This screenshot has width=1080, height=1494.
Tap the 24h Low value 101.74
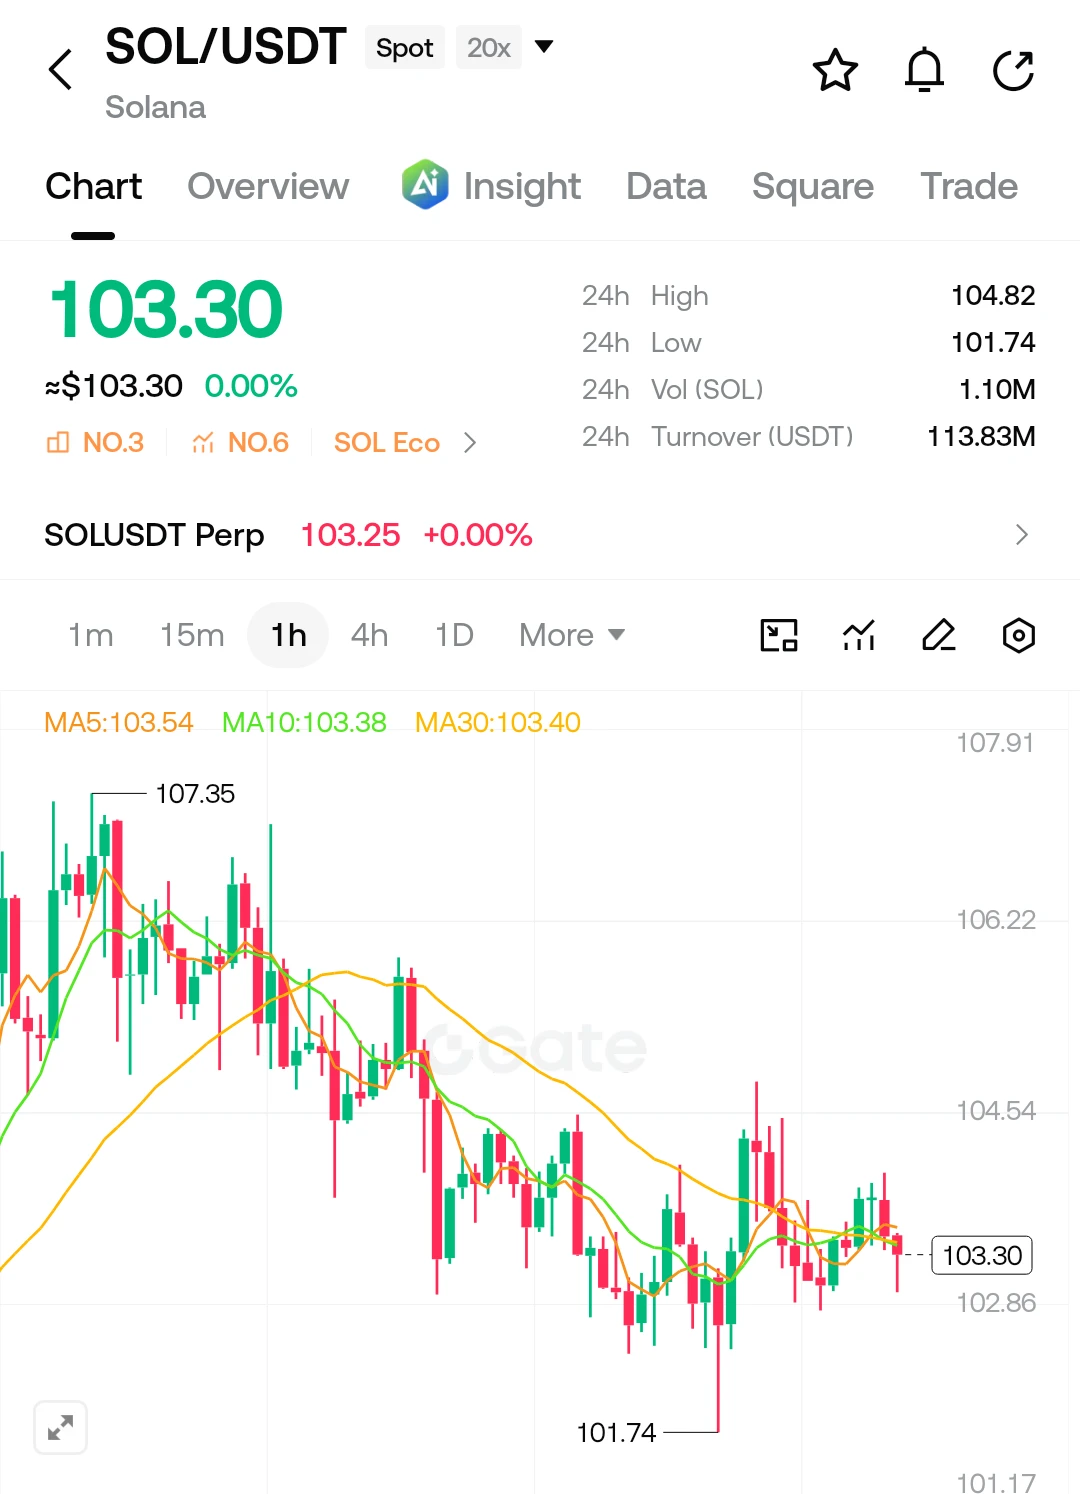(x=993, y=342)
